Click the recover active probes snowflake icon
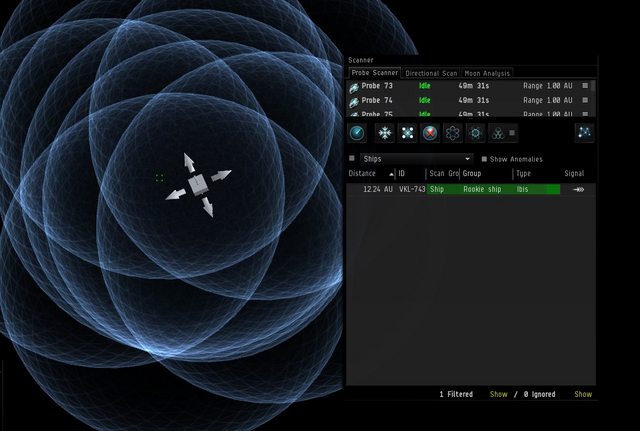Viewport: 640px width, 431px height. pyautogui.click(x=384, y=133)
